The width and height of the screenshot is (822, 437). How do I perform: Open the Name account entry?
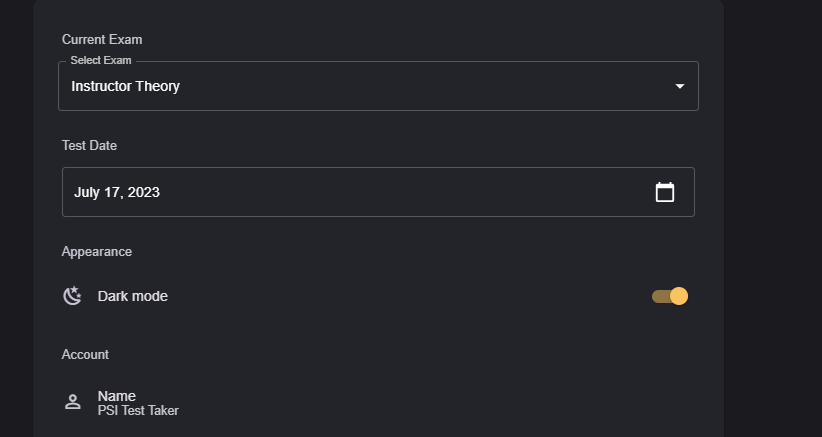[117, 396]
